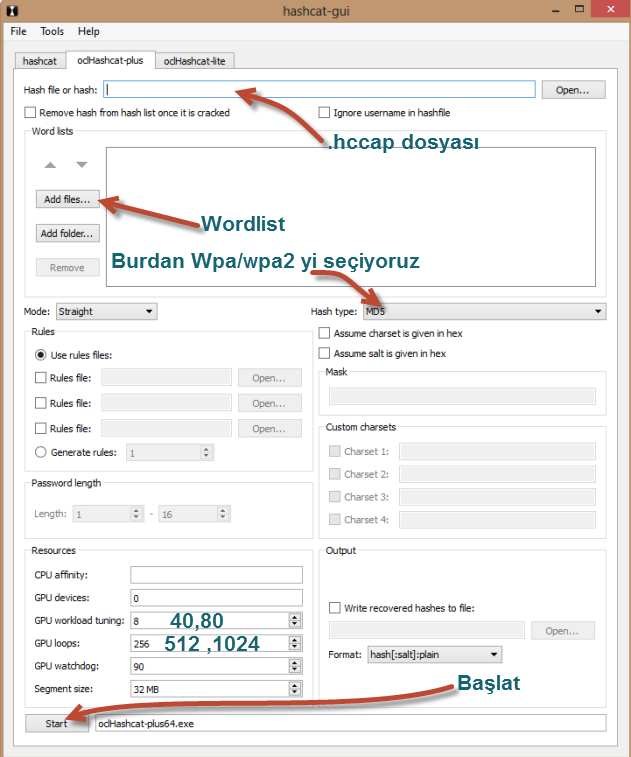Enable Remove hash from hash list once cracked

click(x=30, y=112)
